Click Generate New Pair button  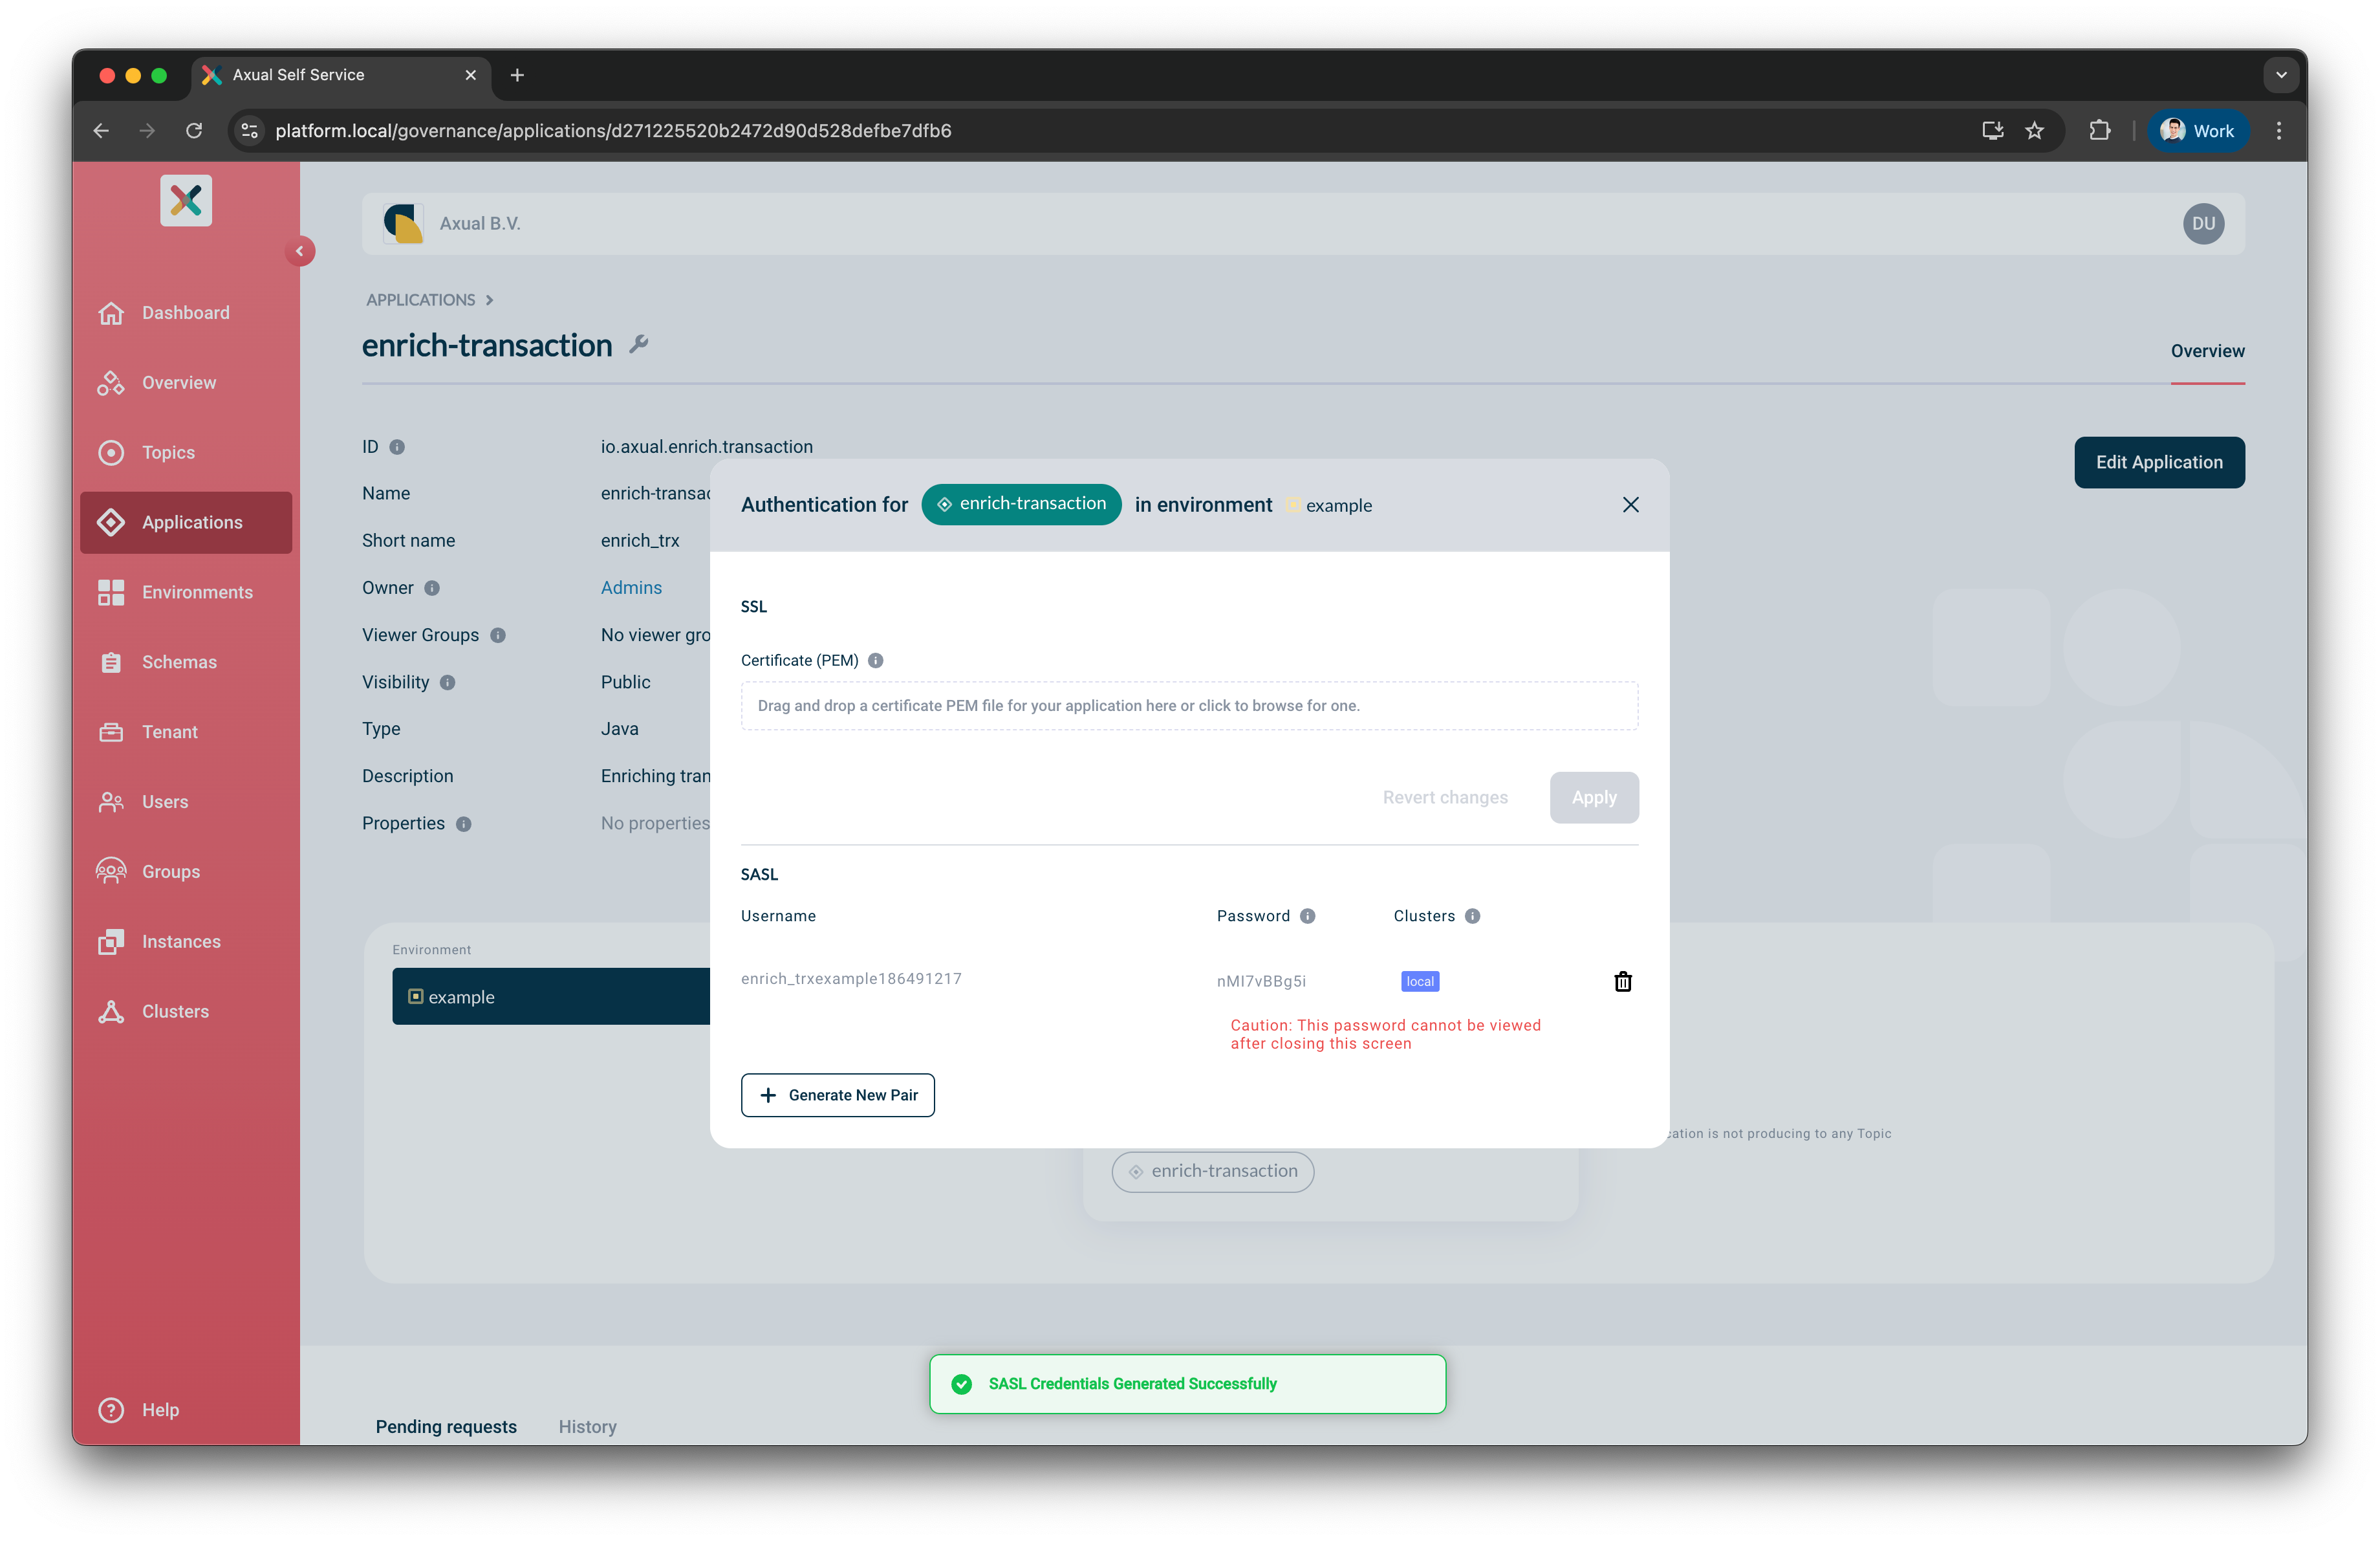point(837,1095)
